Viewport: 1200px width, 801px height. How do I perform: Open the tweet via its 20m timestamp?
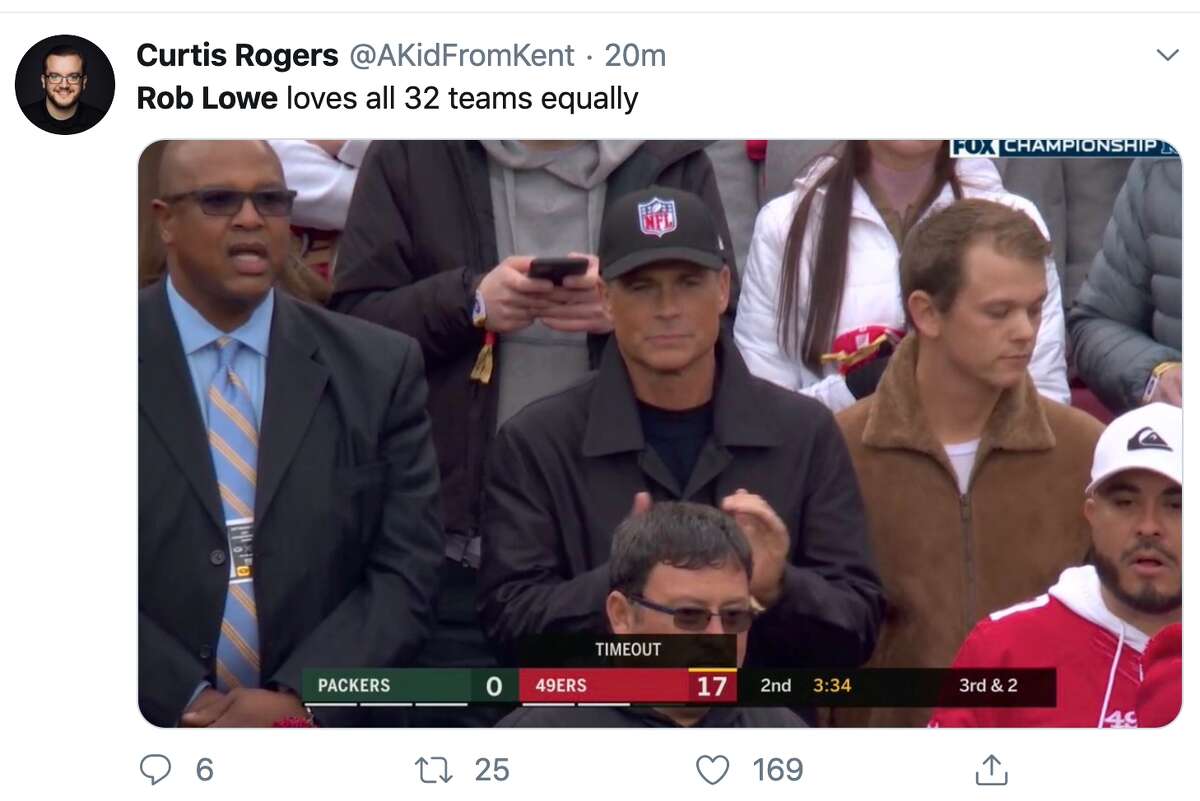point(636,56)
